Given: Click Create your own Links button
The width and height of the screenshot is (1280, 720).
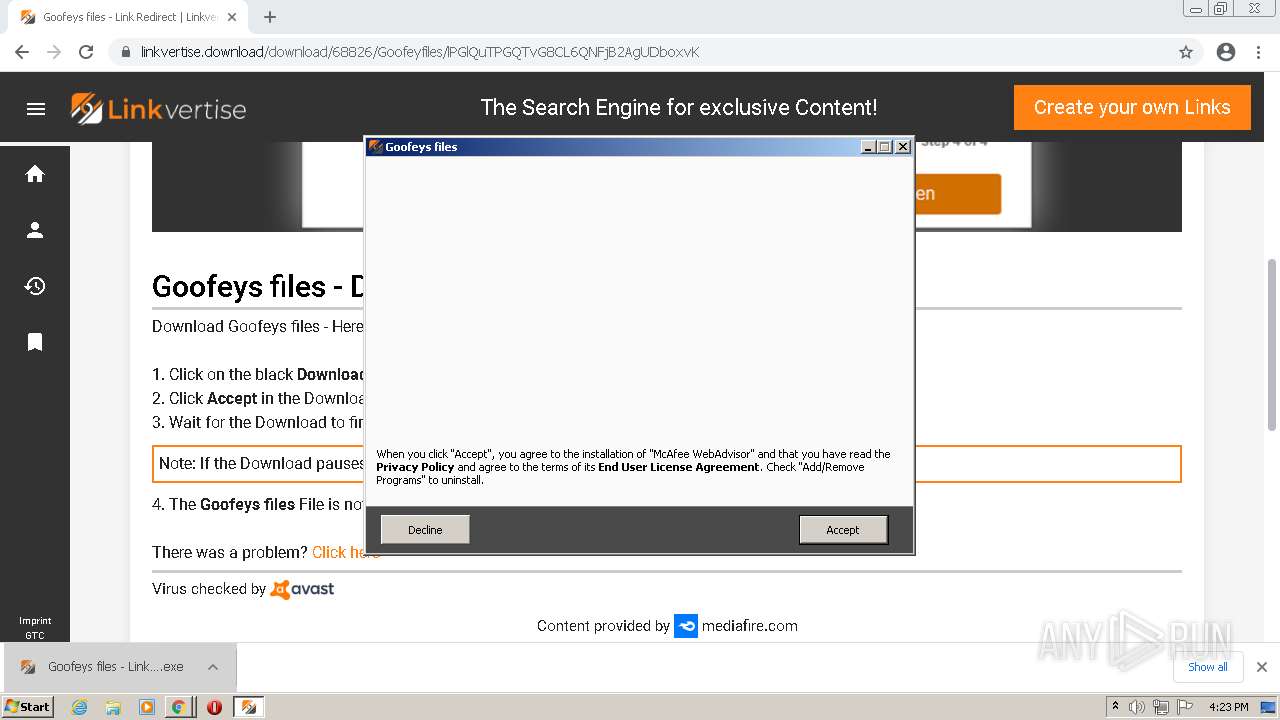Looking at the screenshot, I should [x=1132, y=107].
